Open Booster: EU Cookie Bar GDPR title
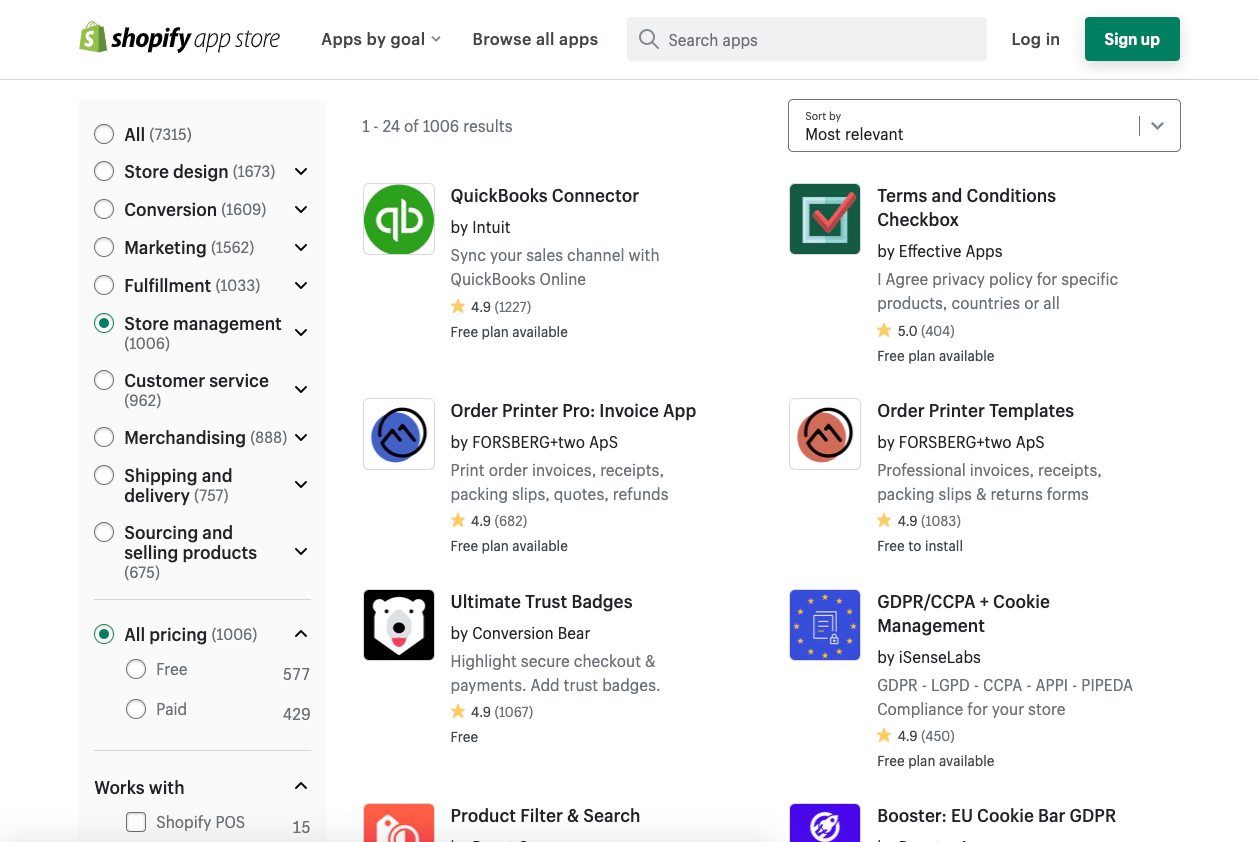The image size is (1259, 842). (997, 816)
